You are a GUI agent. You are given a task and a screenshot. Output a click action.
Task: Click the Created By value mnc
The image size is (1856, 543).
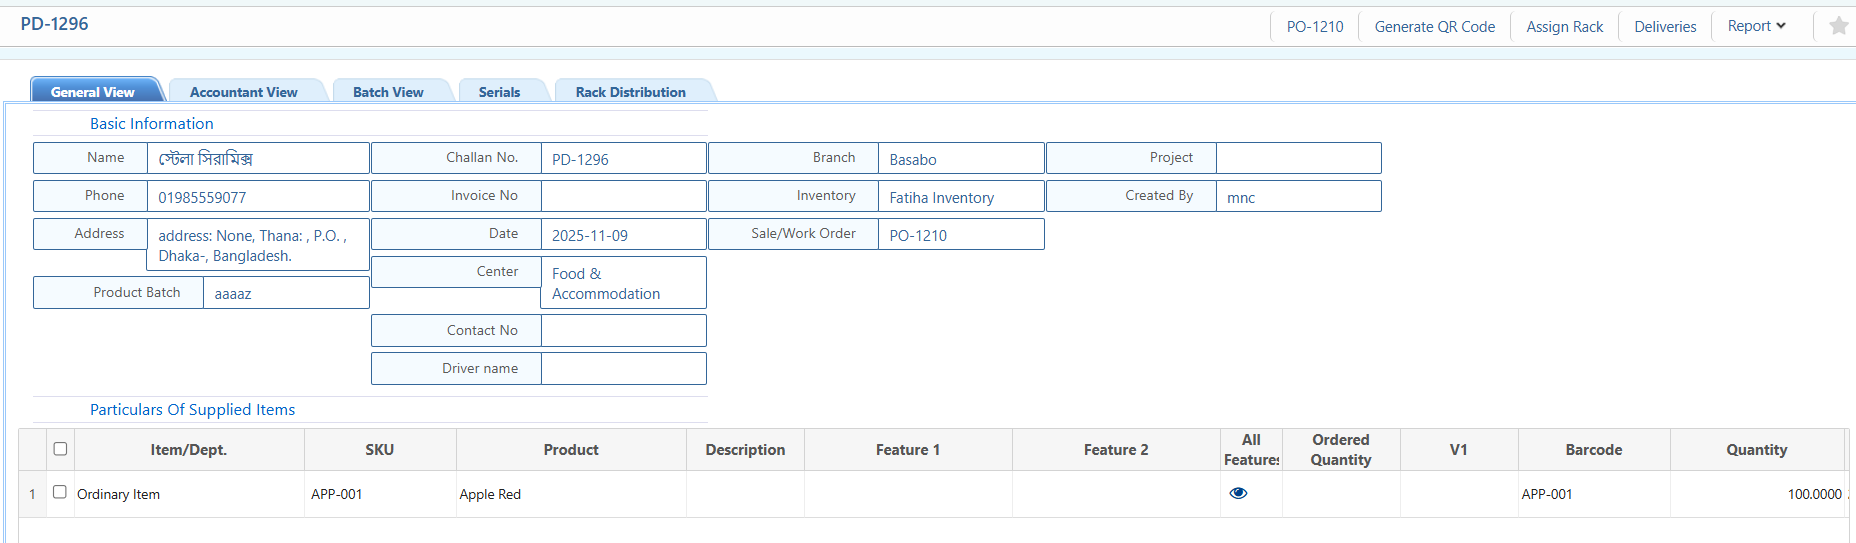[1240, 197]
